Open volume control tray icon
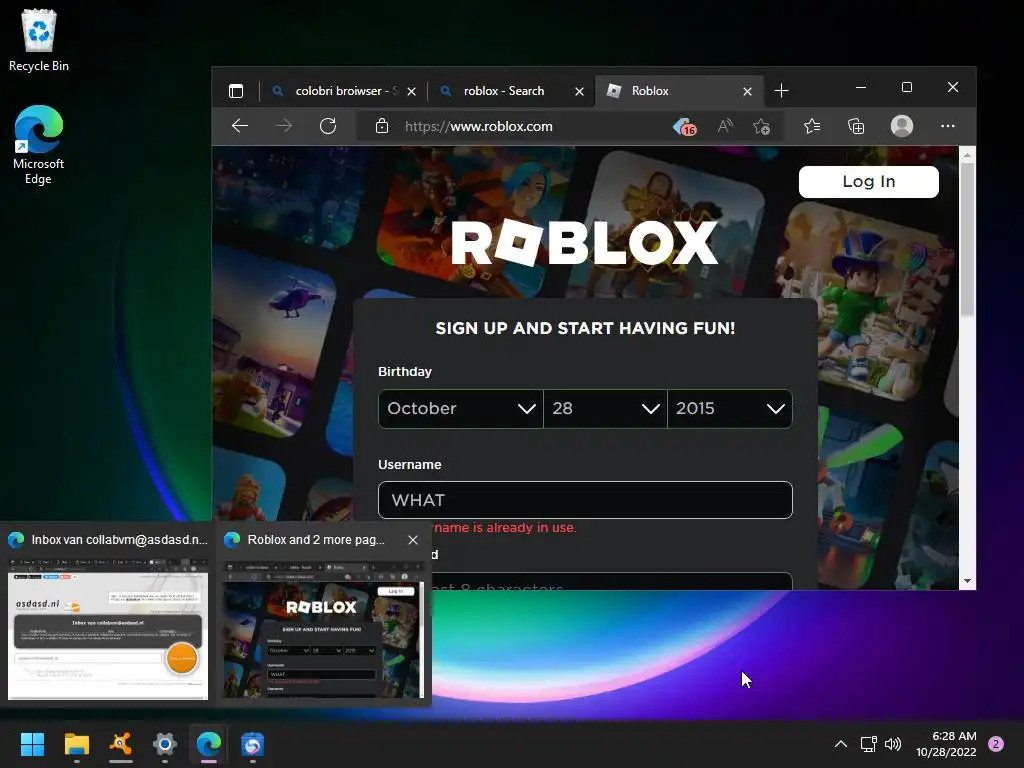 tap(892, 744)
